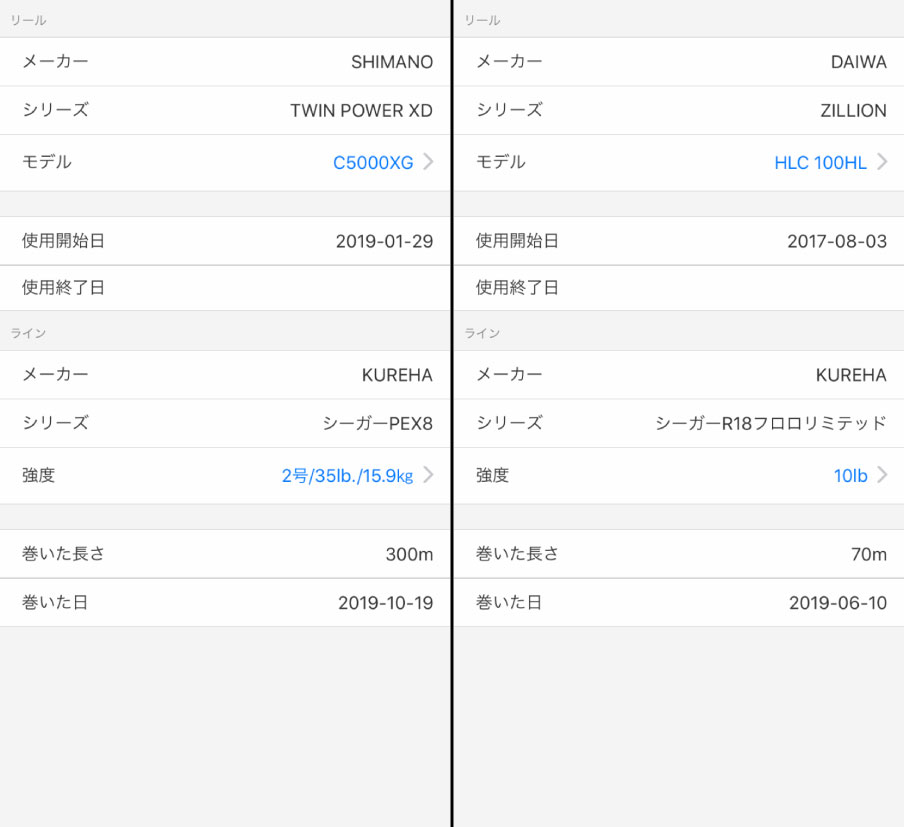Select the HLC 100HL model link

pyautogui.click(x=820, y=163)
